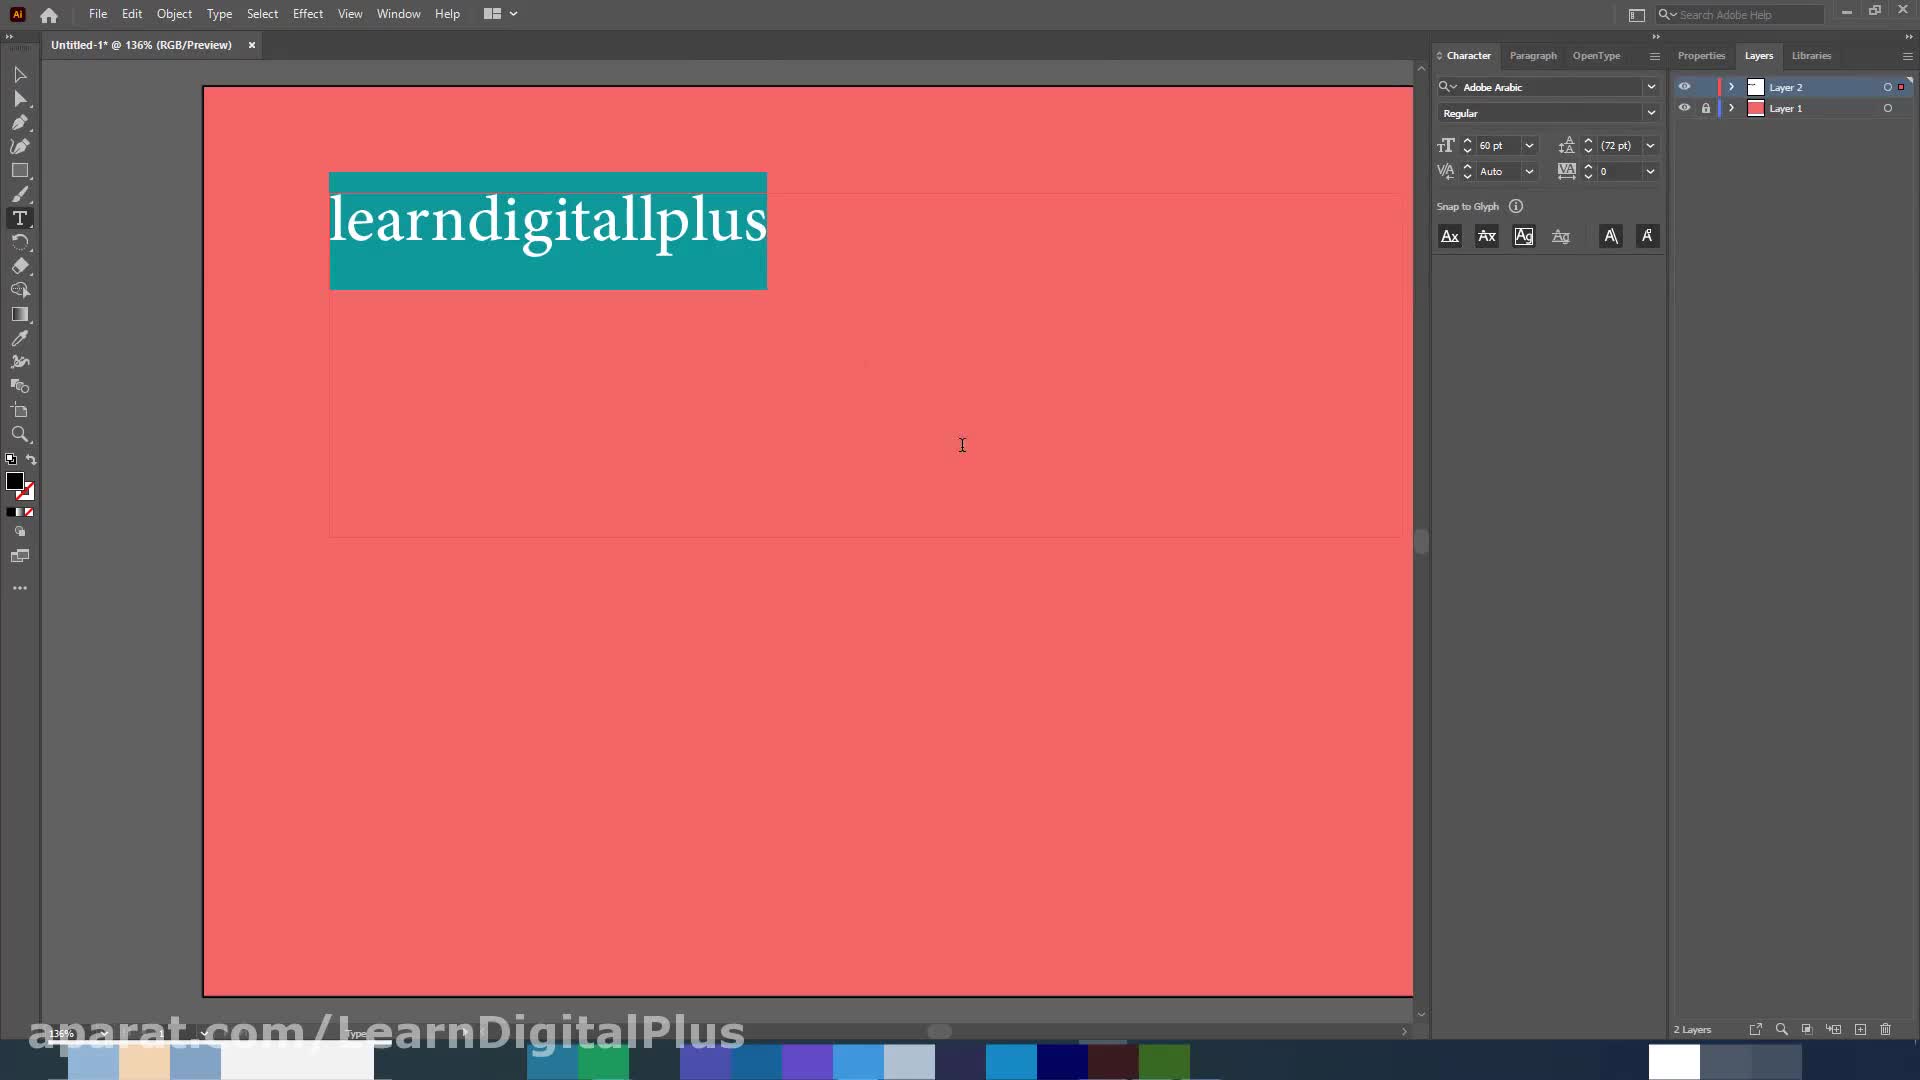Toggle Layer 1 visibility eye
The image size is (1920, 1080).
1684,108
